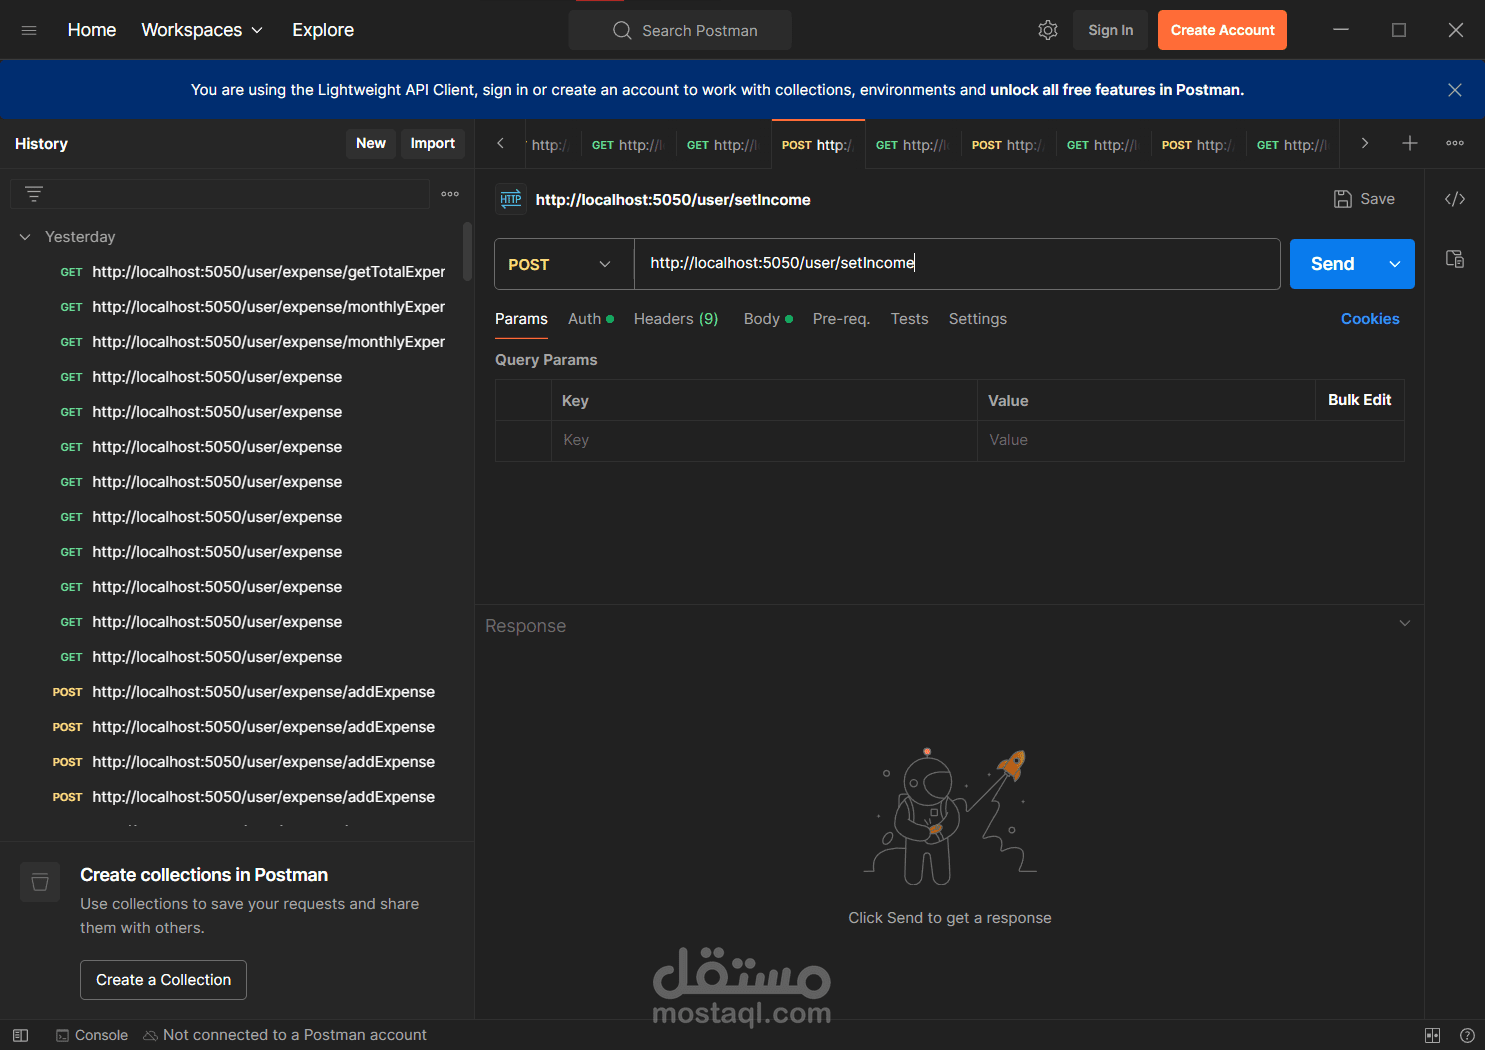Open the help icon in status bar

point(1467,1035)
